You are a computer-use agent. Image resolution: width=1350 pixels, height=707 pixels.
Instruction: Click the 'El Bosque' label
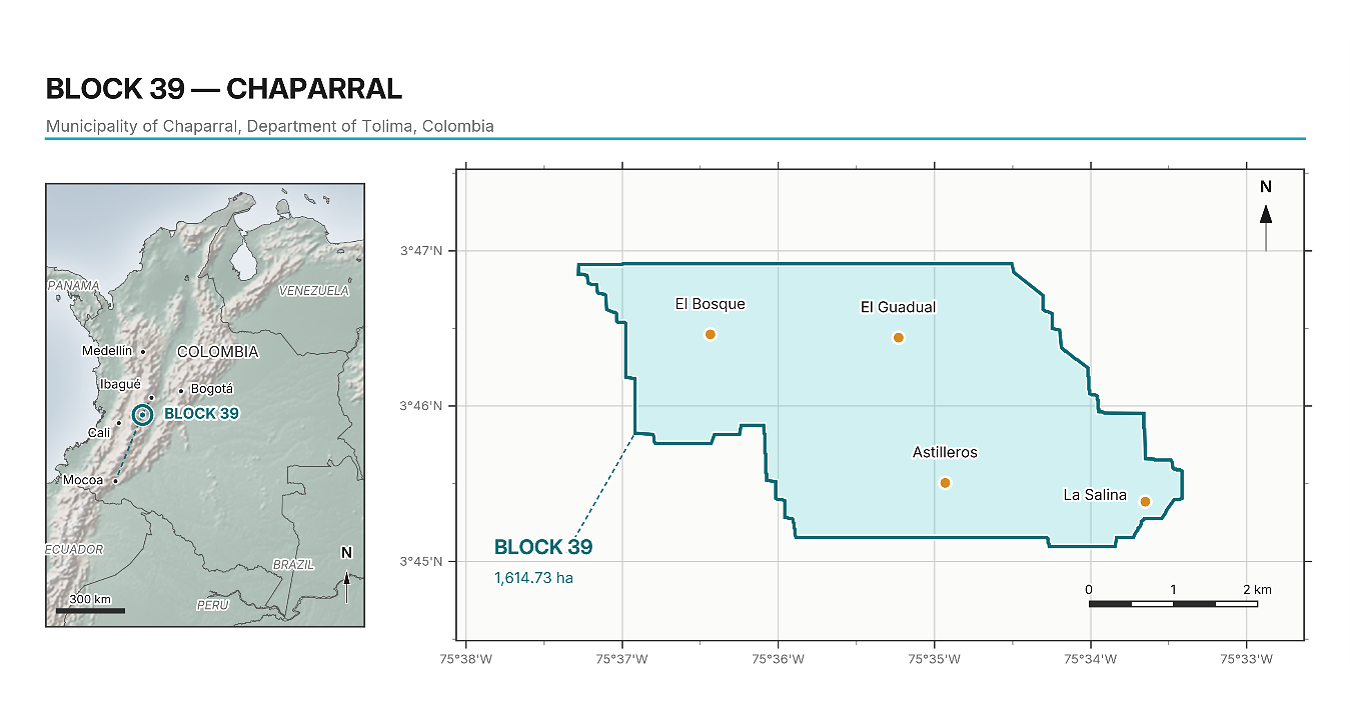710,304
